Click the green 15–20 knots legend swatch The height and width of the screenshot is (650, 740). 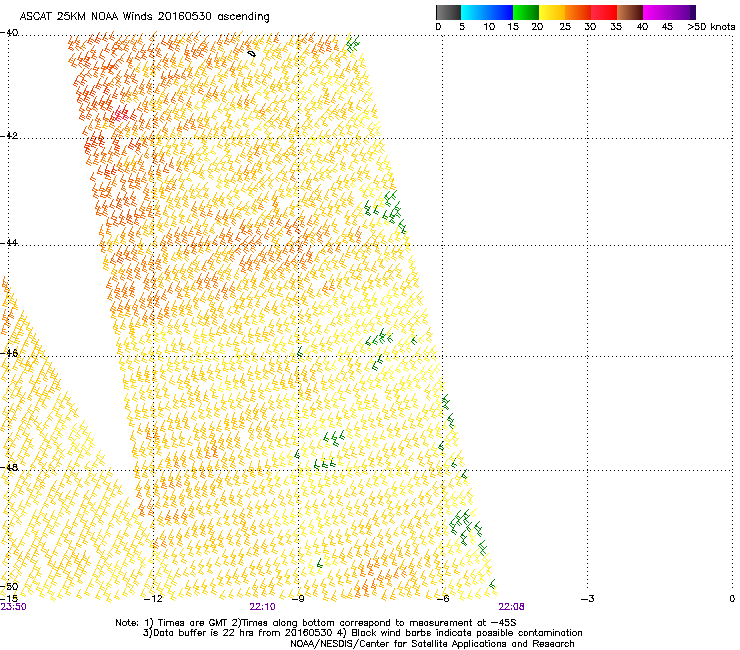point(526,12)
